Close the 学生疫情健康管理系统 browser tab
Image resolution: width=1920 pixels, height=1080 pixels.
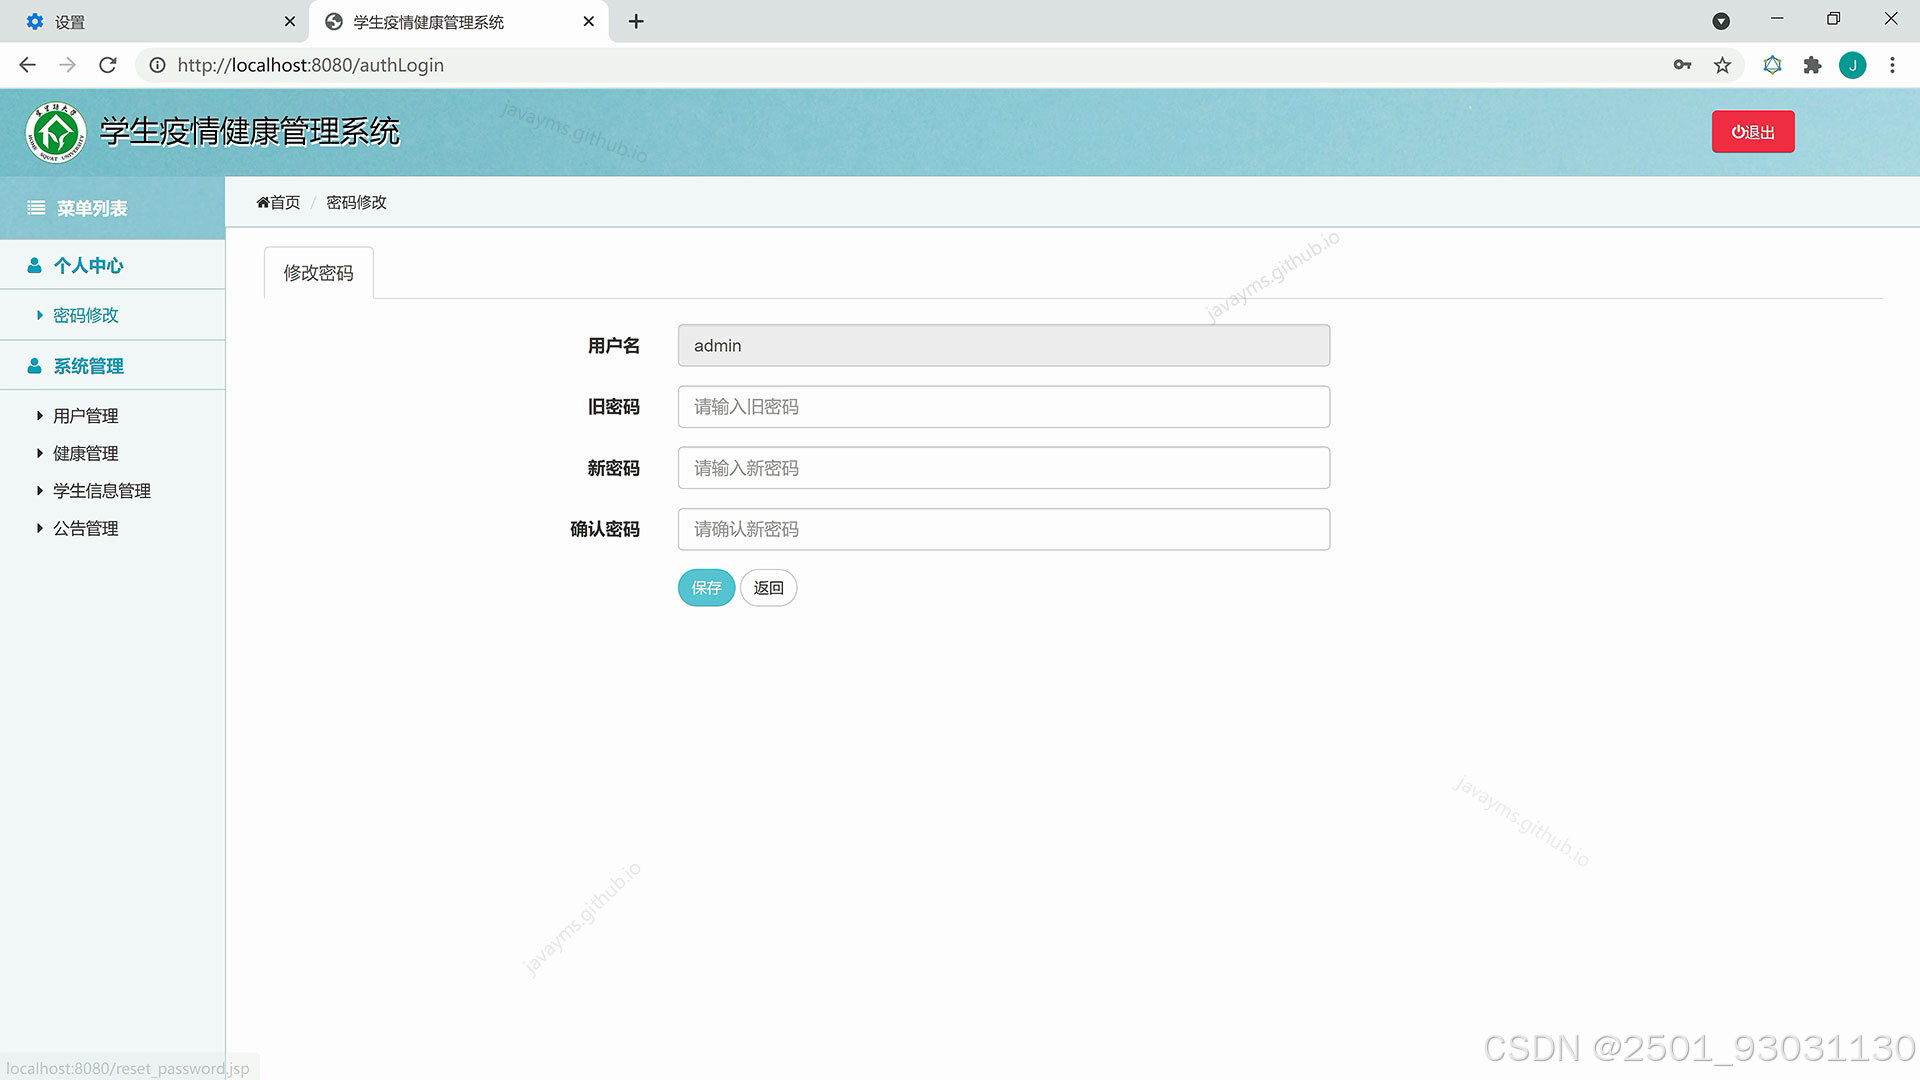(x=588, y=21)
